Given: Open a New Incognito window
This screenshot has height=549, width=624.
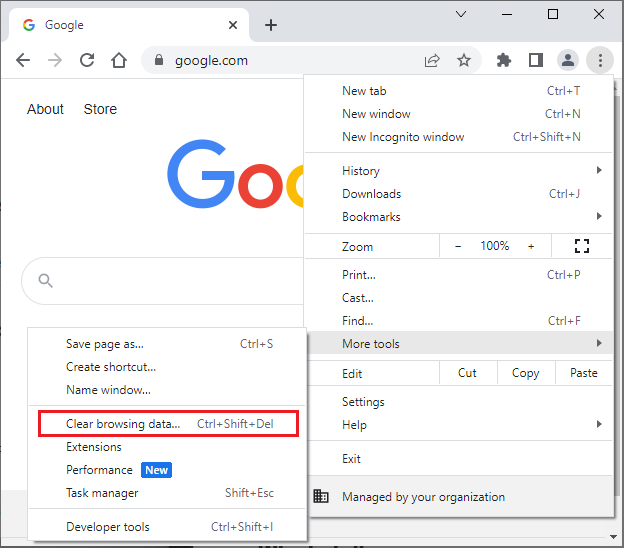Looking at the screenshot, I should (458, 137).
